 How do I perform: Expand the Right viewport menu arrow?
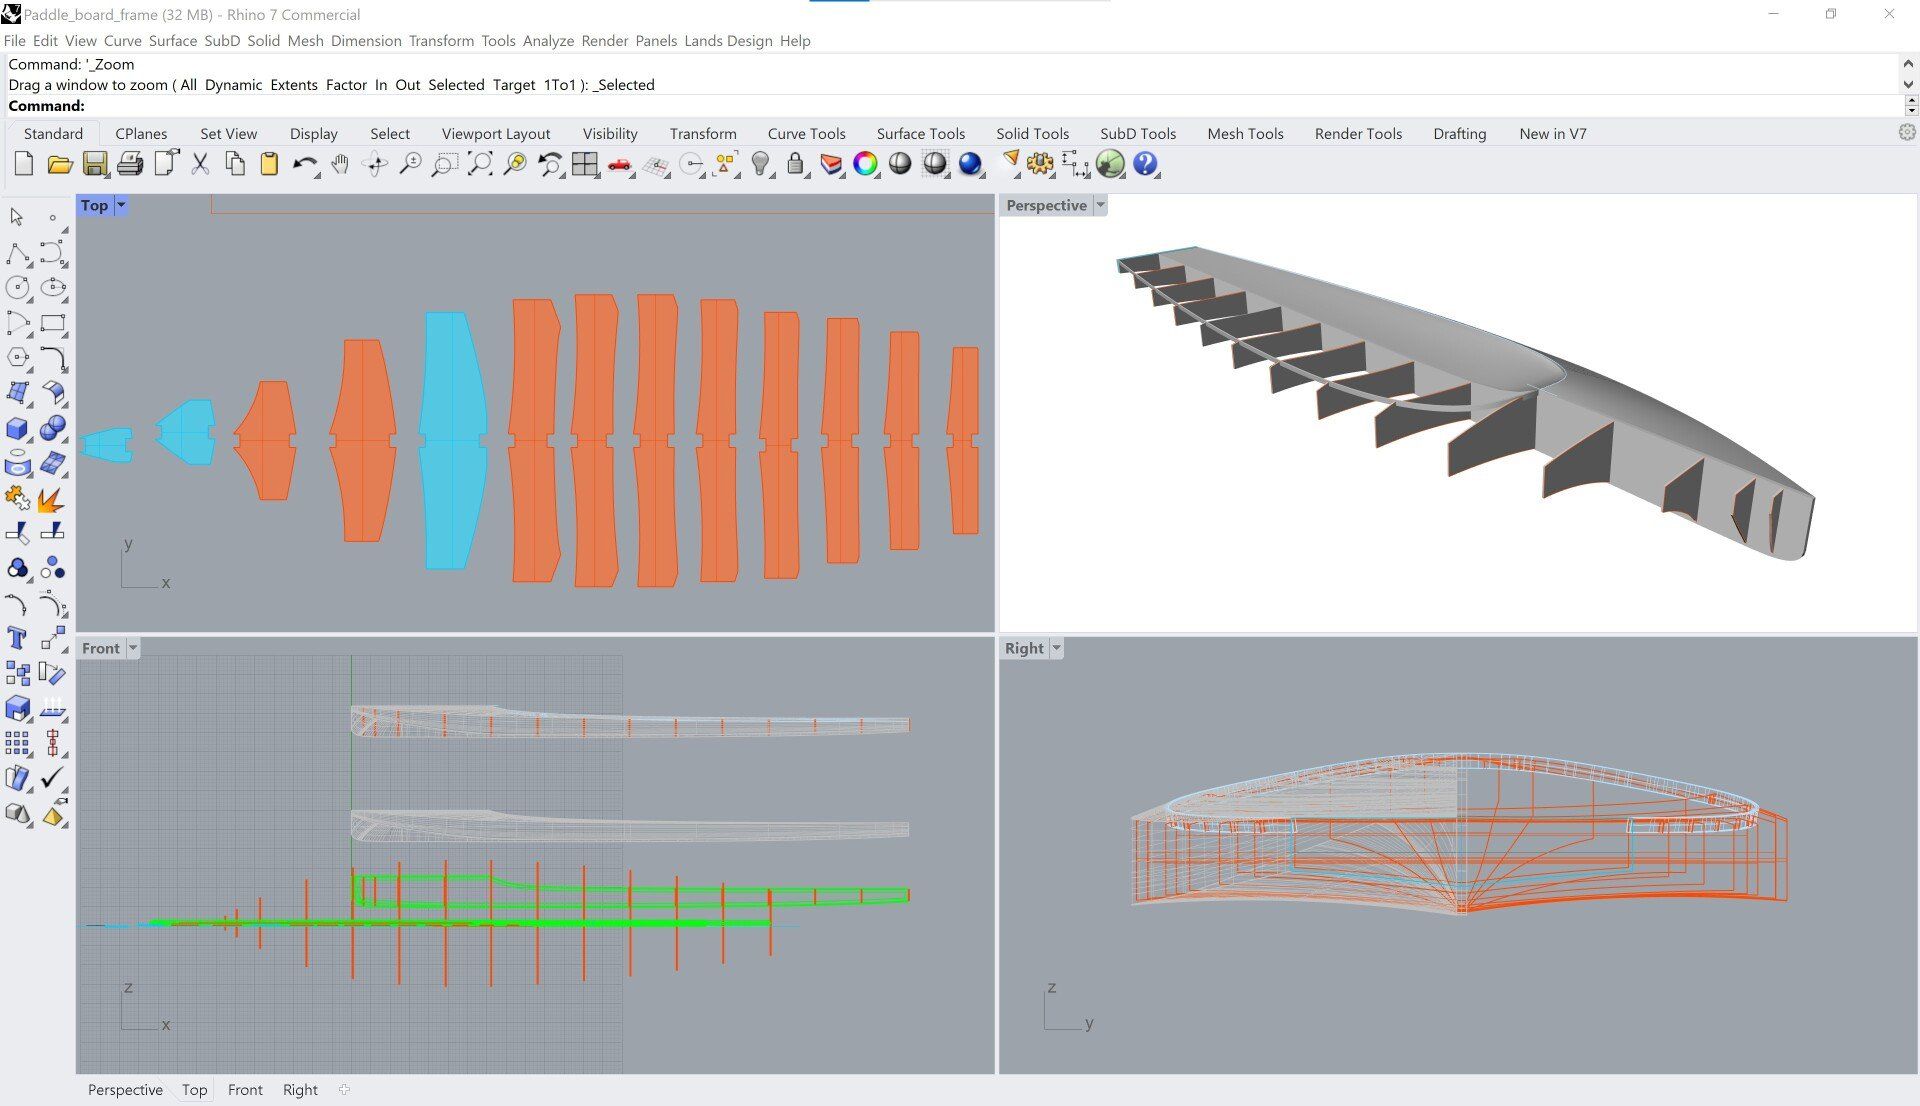(1056, 648)
